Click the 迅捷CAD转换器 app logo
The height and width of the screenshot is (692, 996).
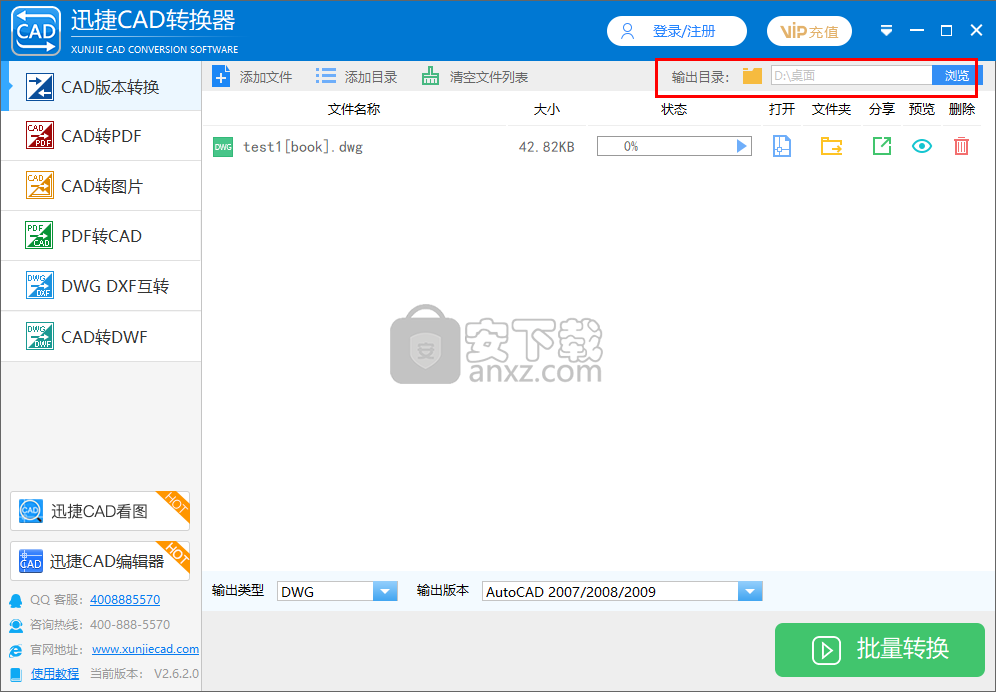point(36,31)
